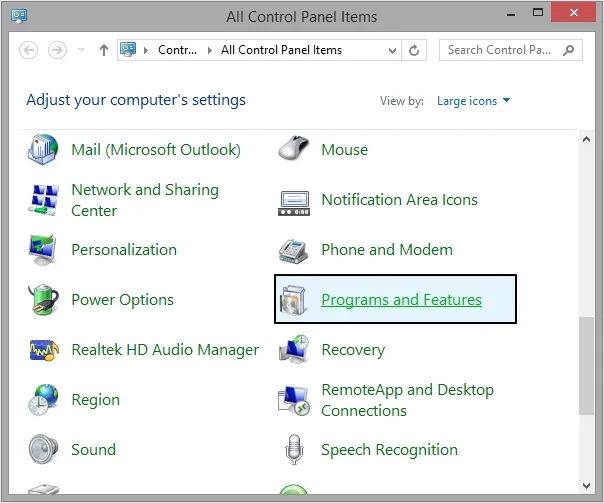This screenshot has height=503, width=604.
Task: Open Notification Area Icons link
Action: pos(399,200)
